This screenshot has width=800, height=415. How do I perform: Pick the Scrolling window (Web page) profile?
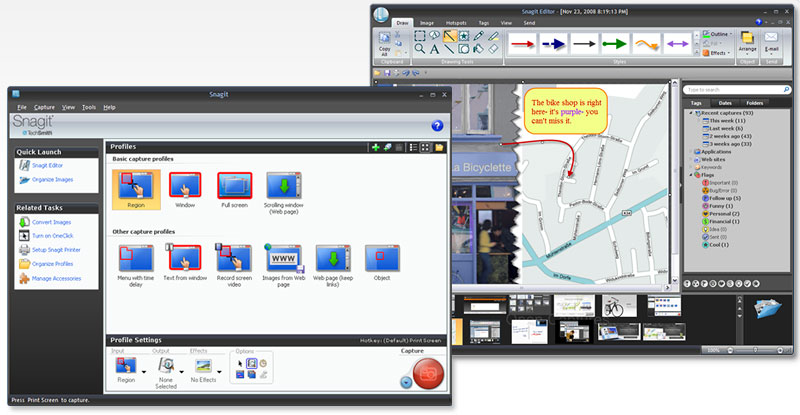pyautogui.click(x=284, y=192)
